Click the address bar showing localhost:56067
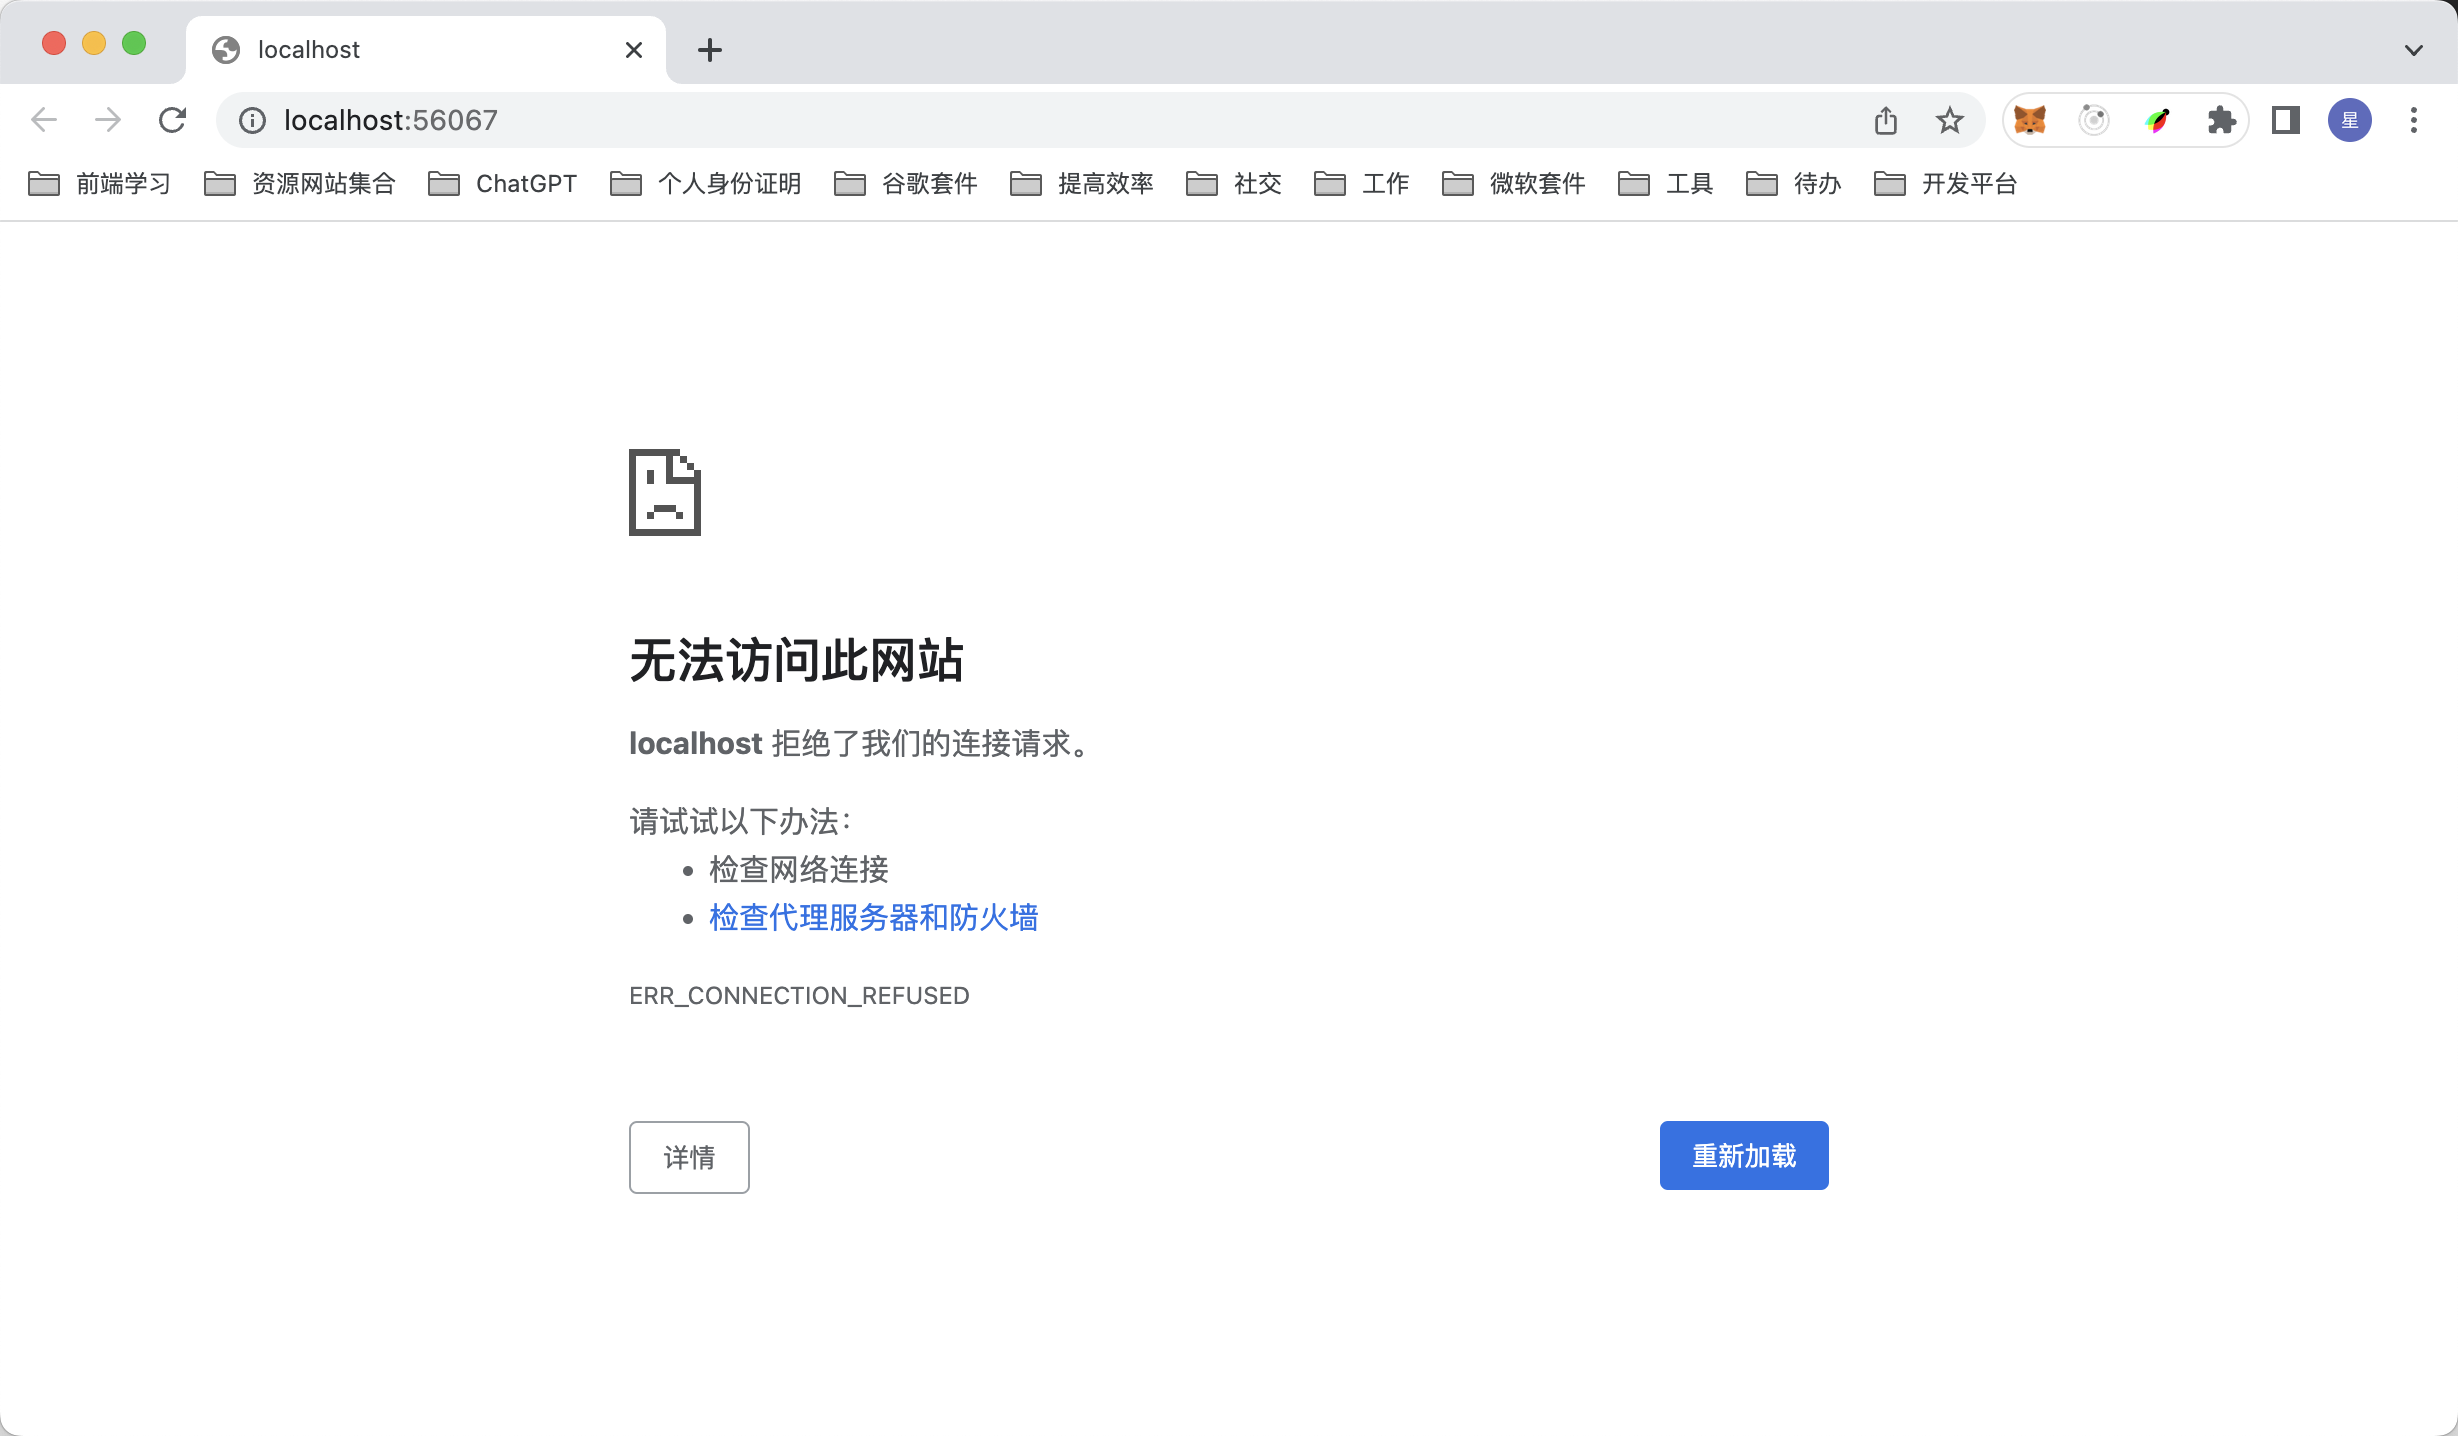This screenshot has width=2458, height=1436. coord(390,120)
